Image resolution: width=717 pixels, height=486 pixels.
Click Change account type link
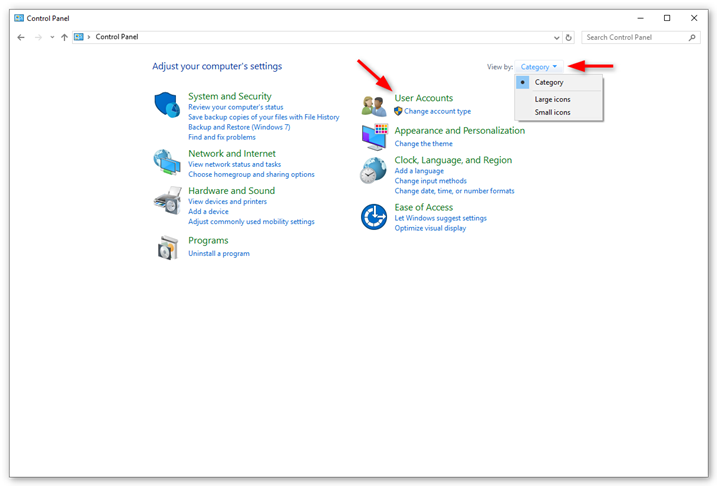click(x=437, y=111)
